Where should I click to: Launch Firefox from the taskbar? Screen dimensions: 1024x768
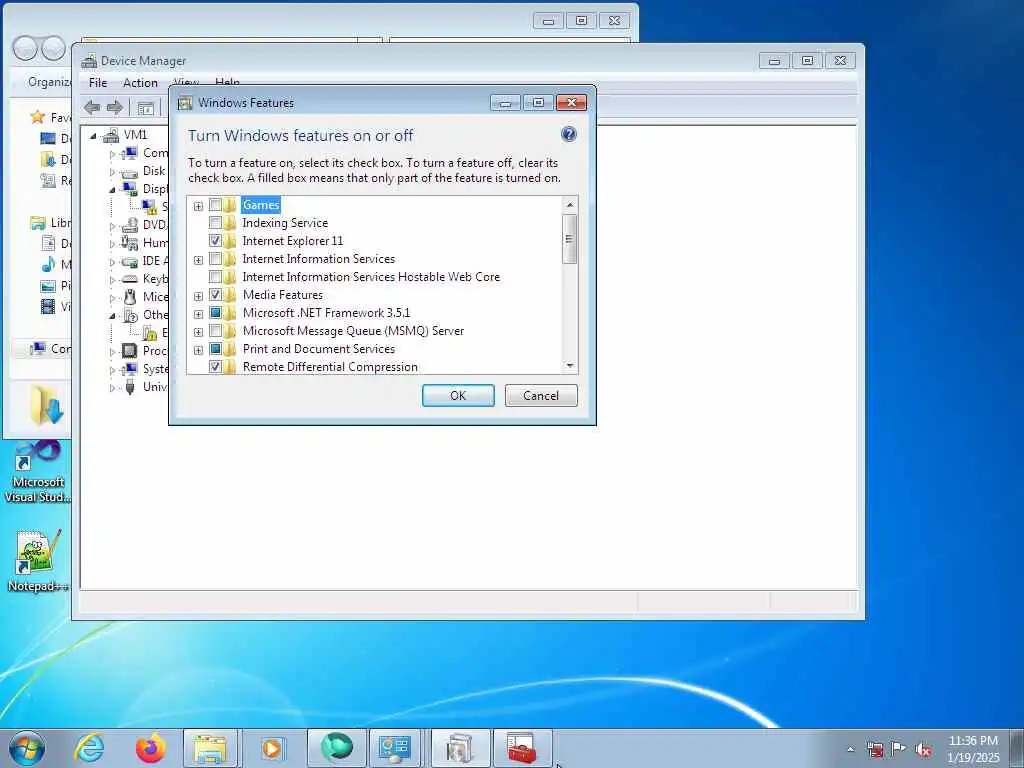click(x=150, y=748)
